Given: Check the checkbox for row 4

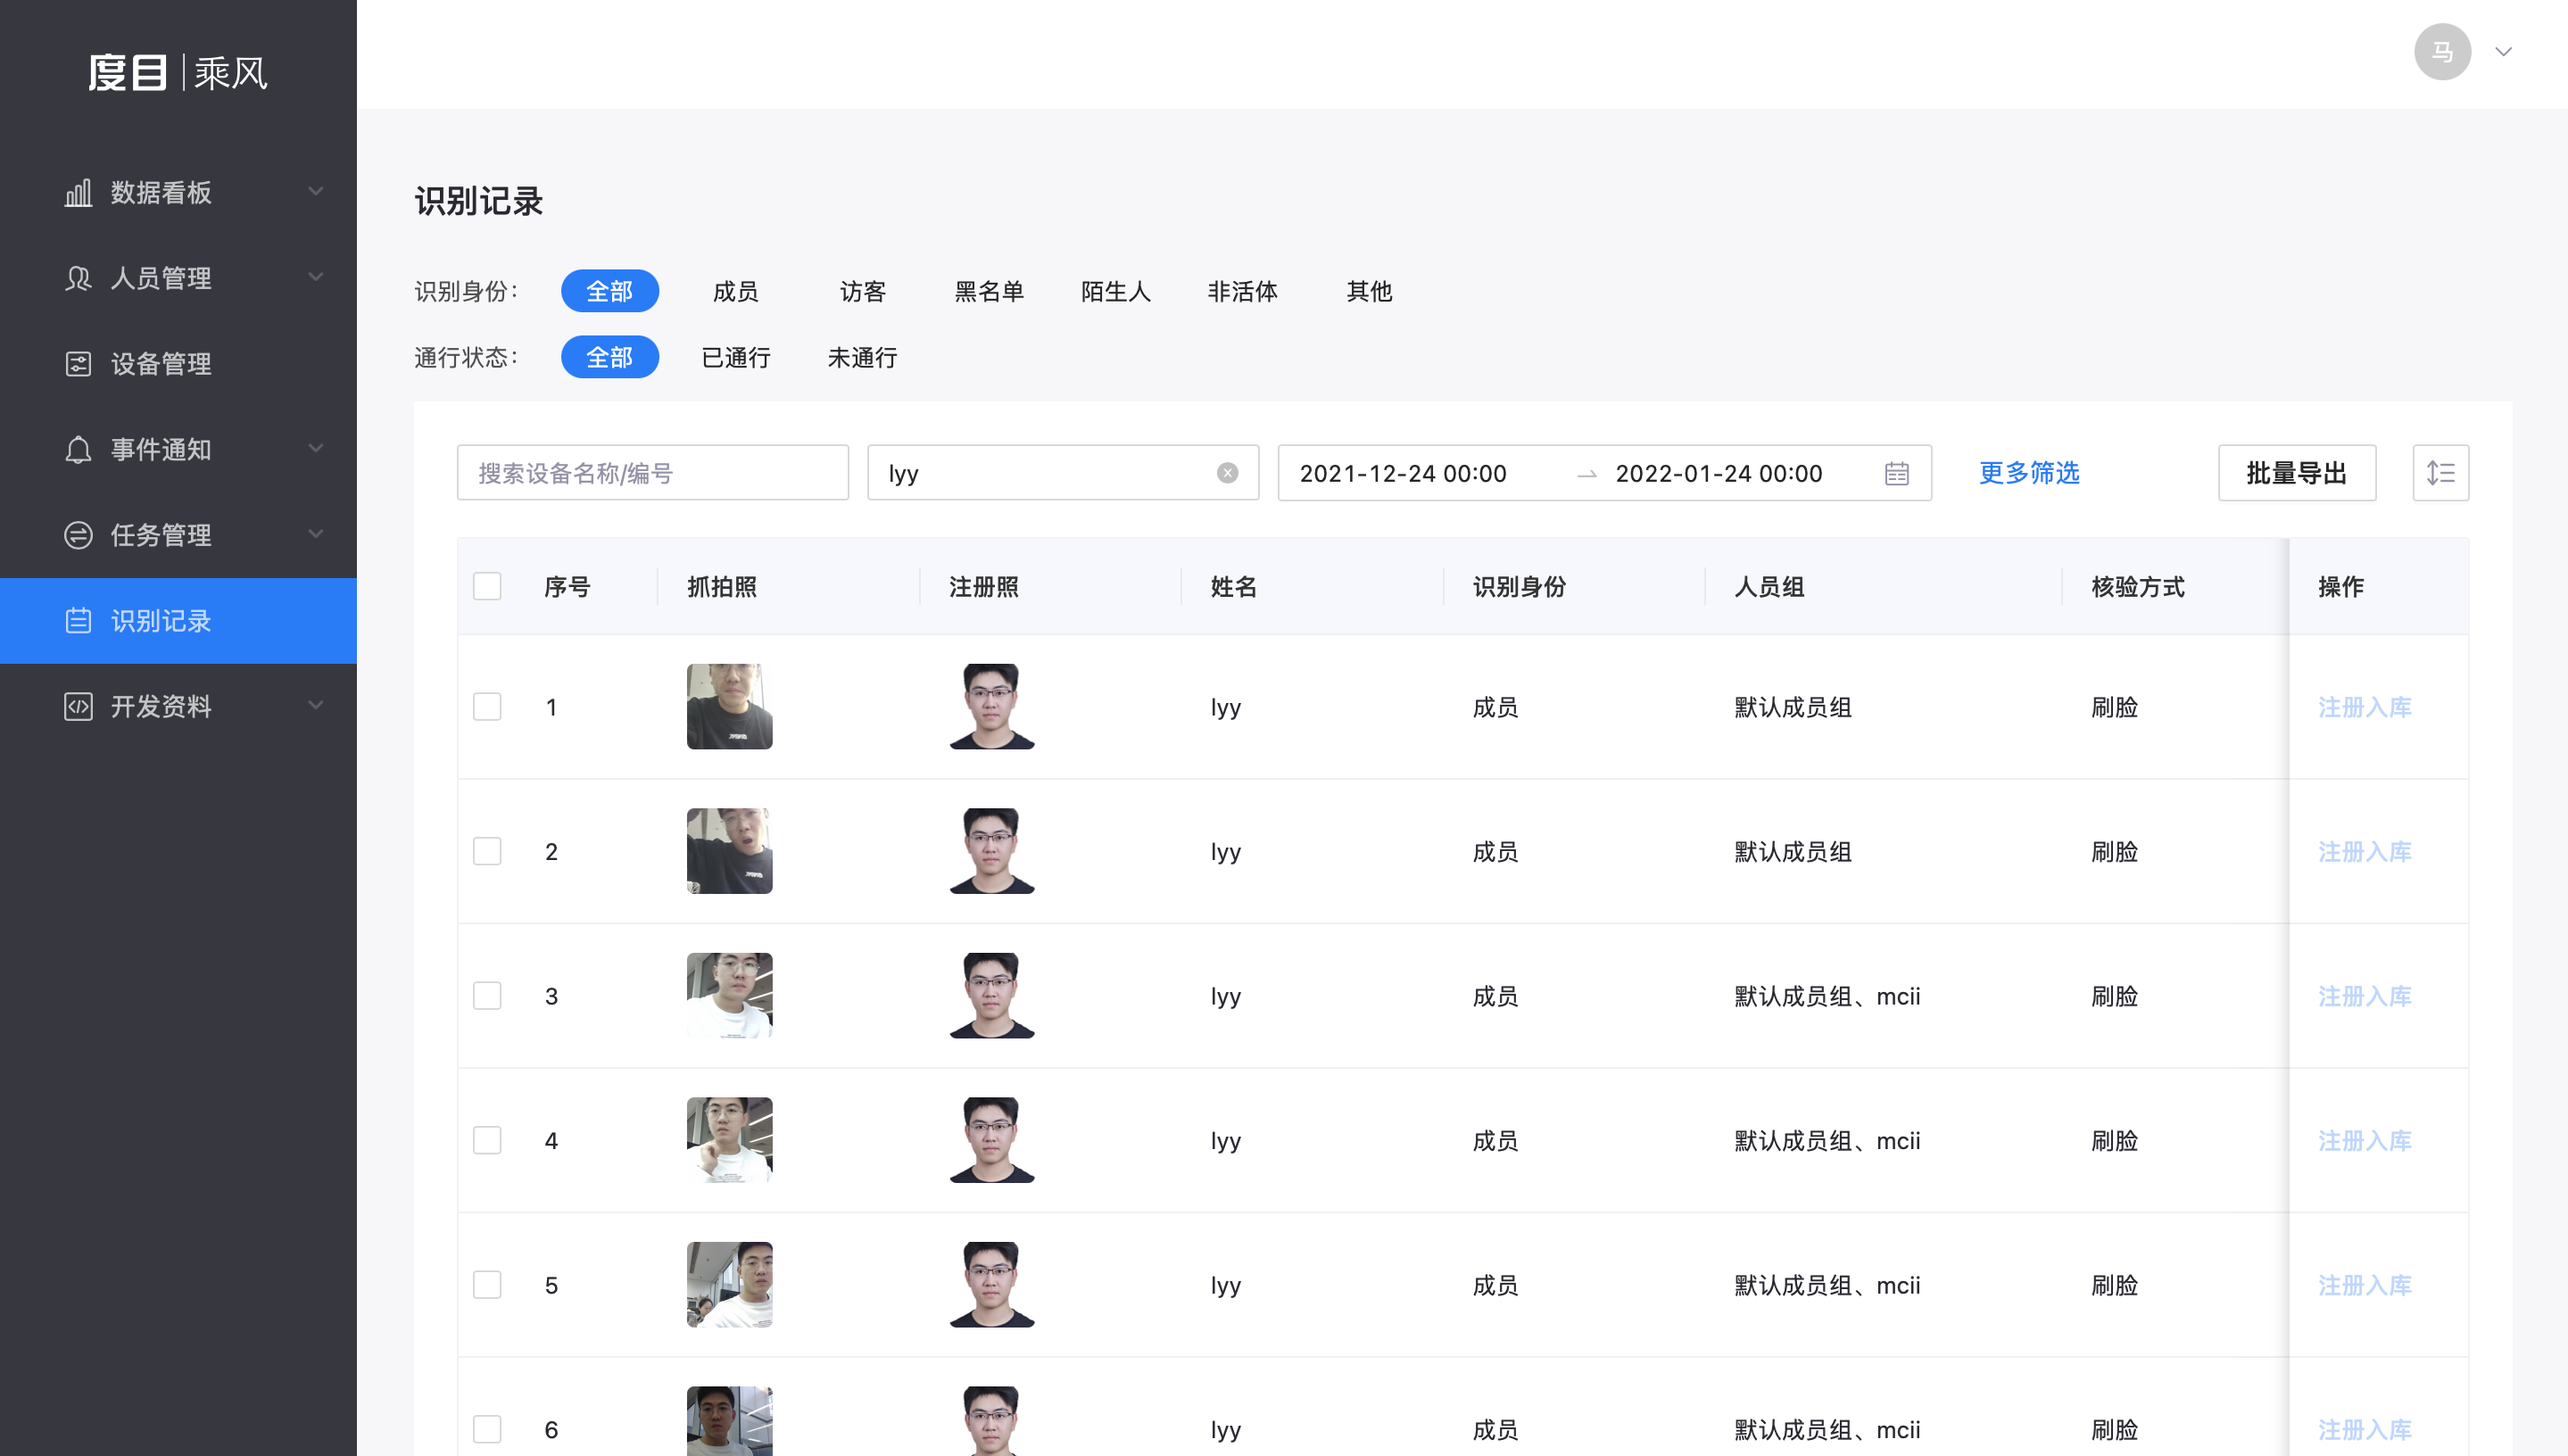Looking at the screenshot, I should click(x=487, y=1140).
